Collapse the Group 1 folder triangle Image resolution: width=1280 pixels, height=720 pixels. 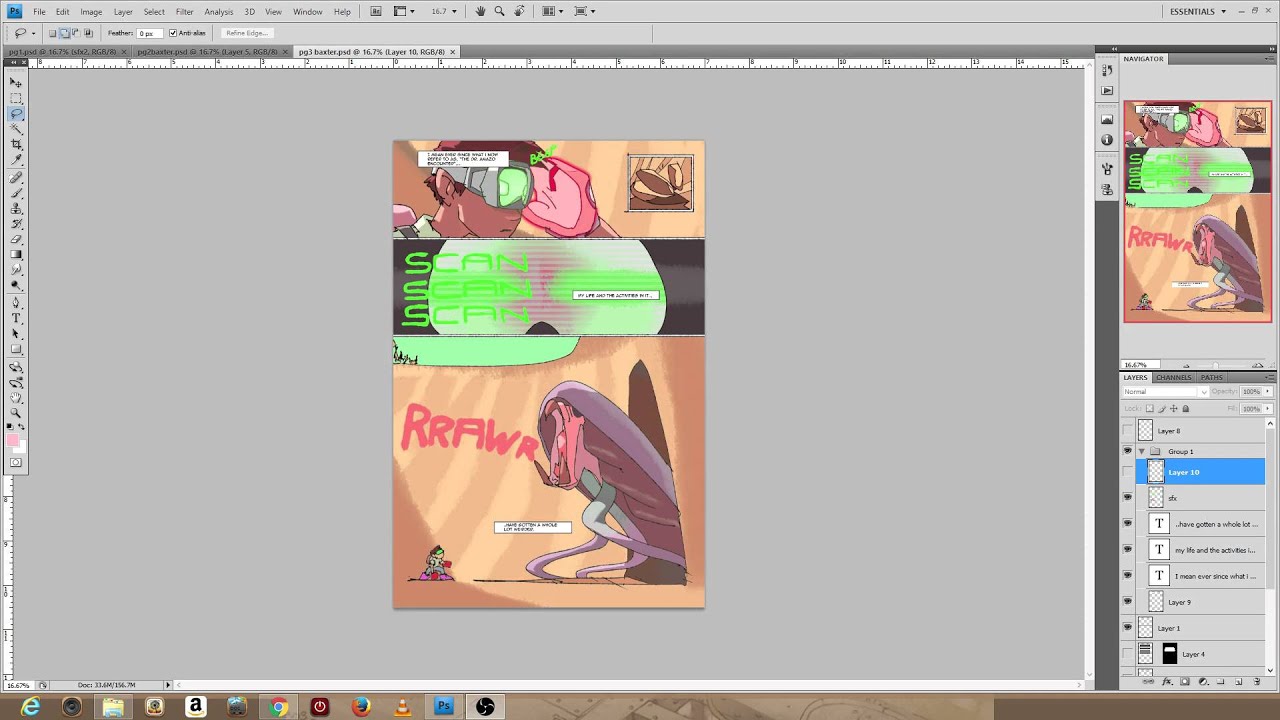1142,451
